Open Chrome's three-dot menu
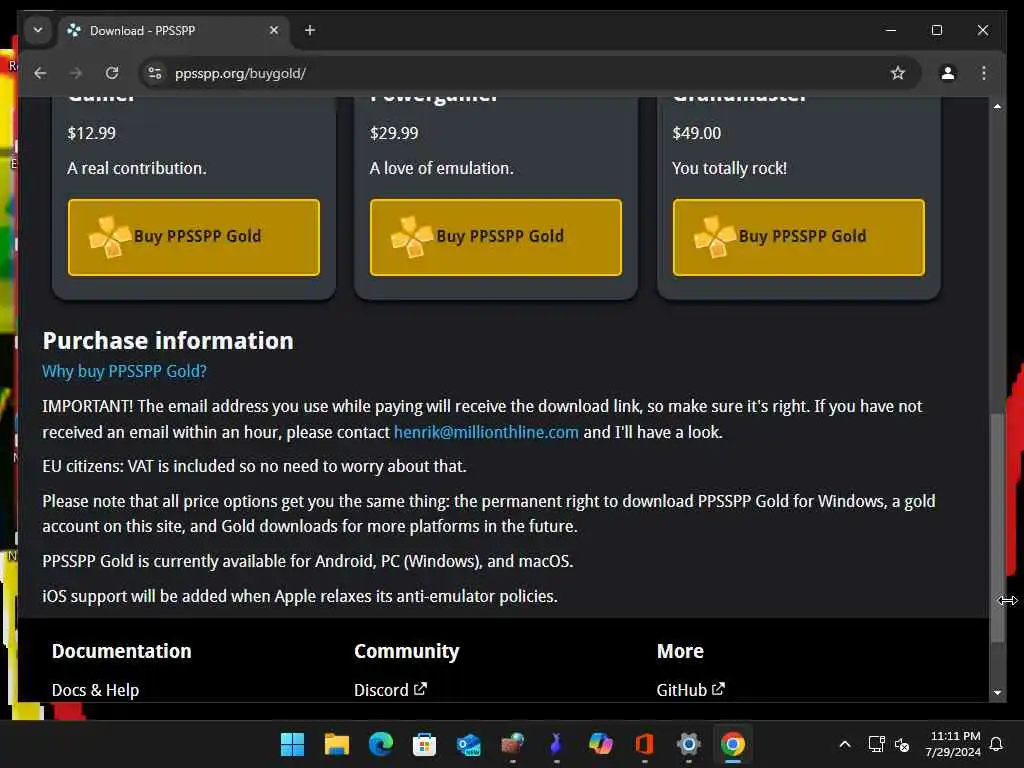Image resolution: width=1024 pixels, height=768 pixels. pyautogui.click(x=984, y=73)
